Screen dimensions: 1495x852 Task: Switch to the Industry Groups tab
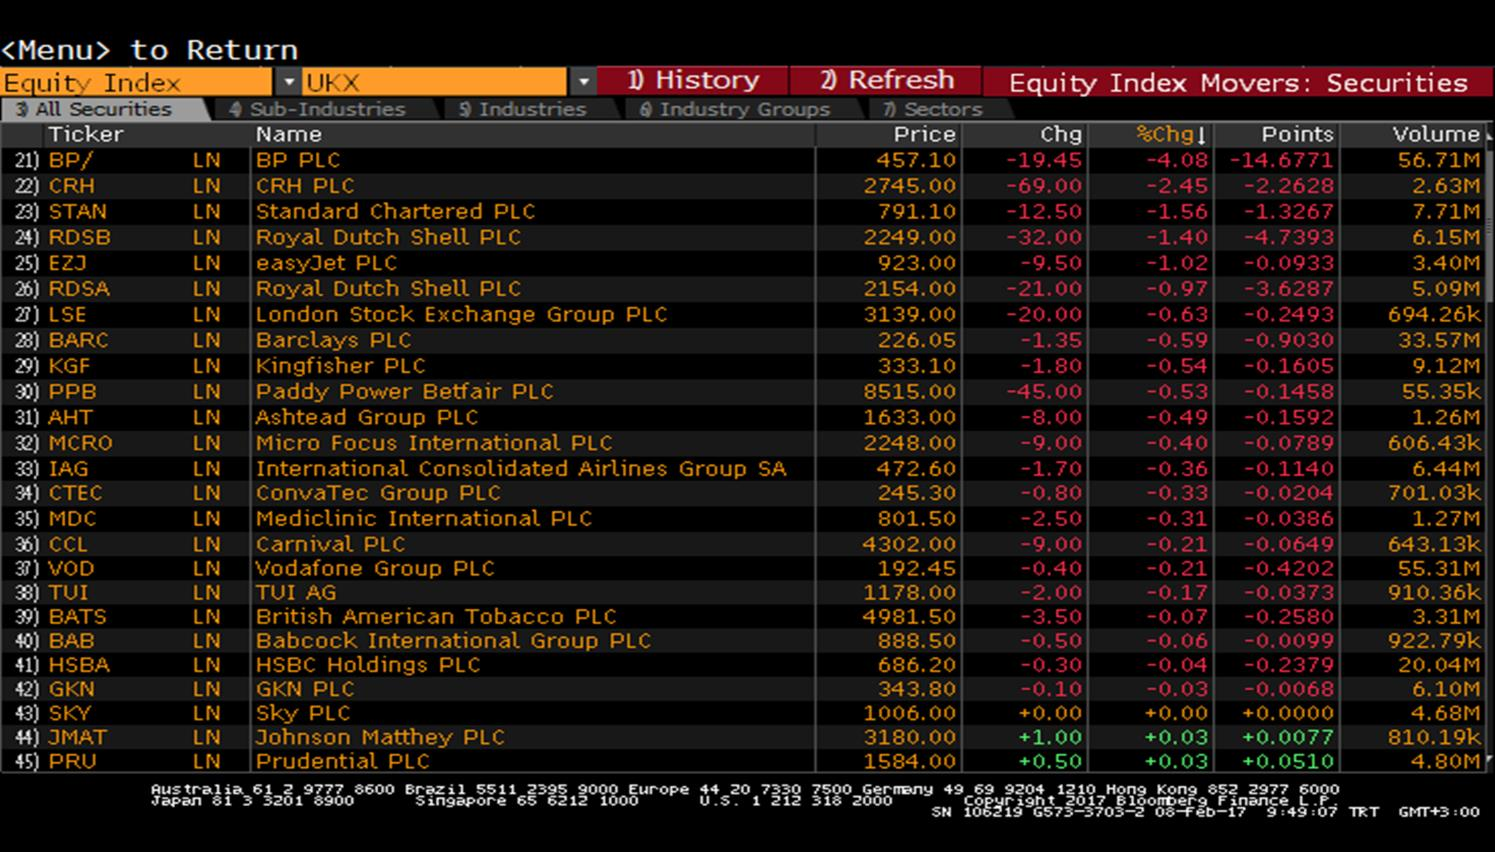click(735, 109)
